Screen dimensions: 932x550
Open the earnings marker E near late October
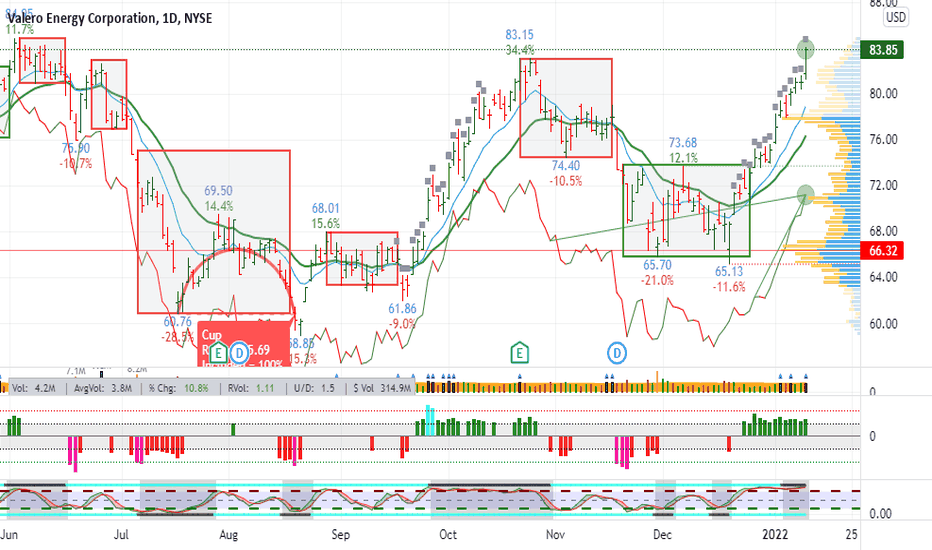(x=519, y=353)
